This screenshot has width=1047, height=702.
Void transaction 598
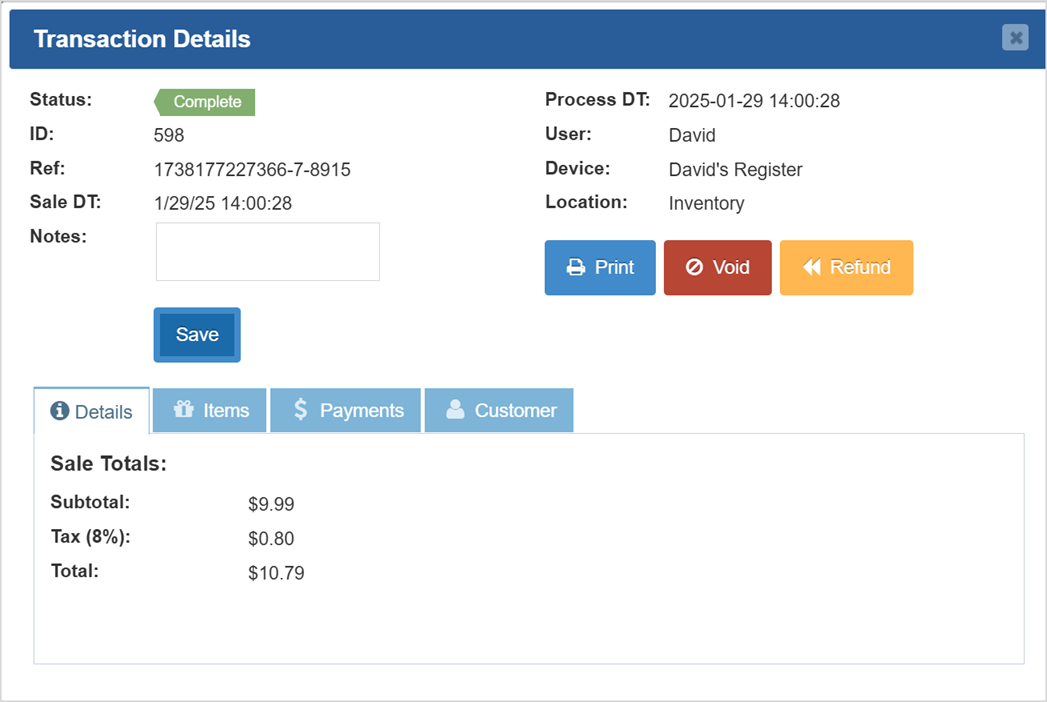click(717, 267)
